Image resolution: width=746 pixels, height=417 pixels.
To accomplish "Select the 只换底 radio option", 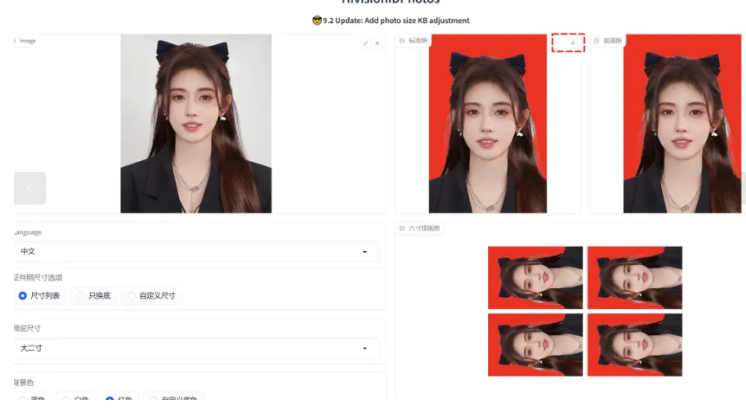I will [x=80, y=296].
